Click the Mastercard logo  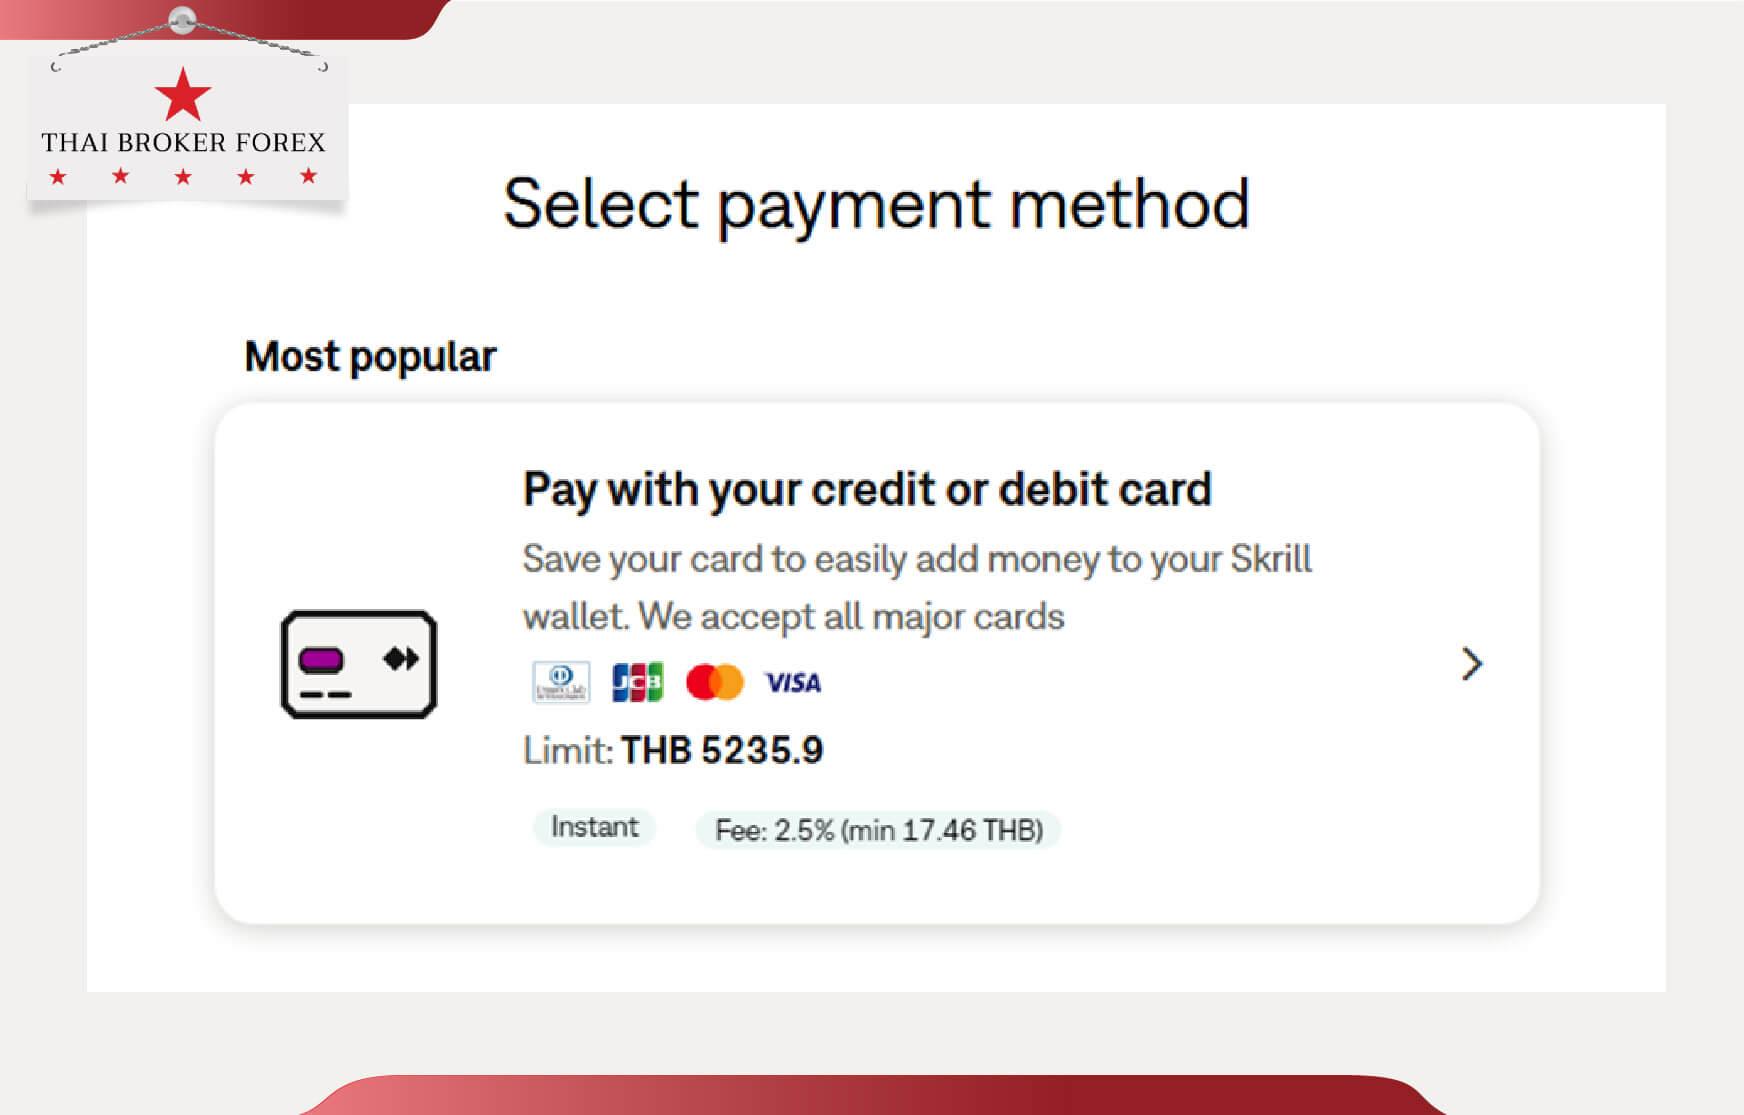pos(715,682)
